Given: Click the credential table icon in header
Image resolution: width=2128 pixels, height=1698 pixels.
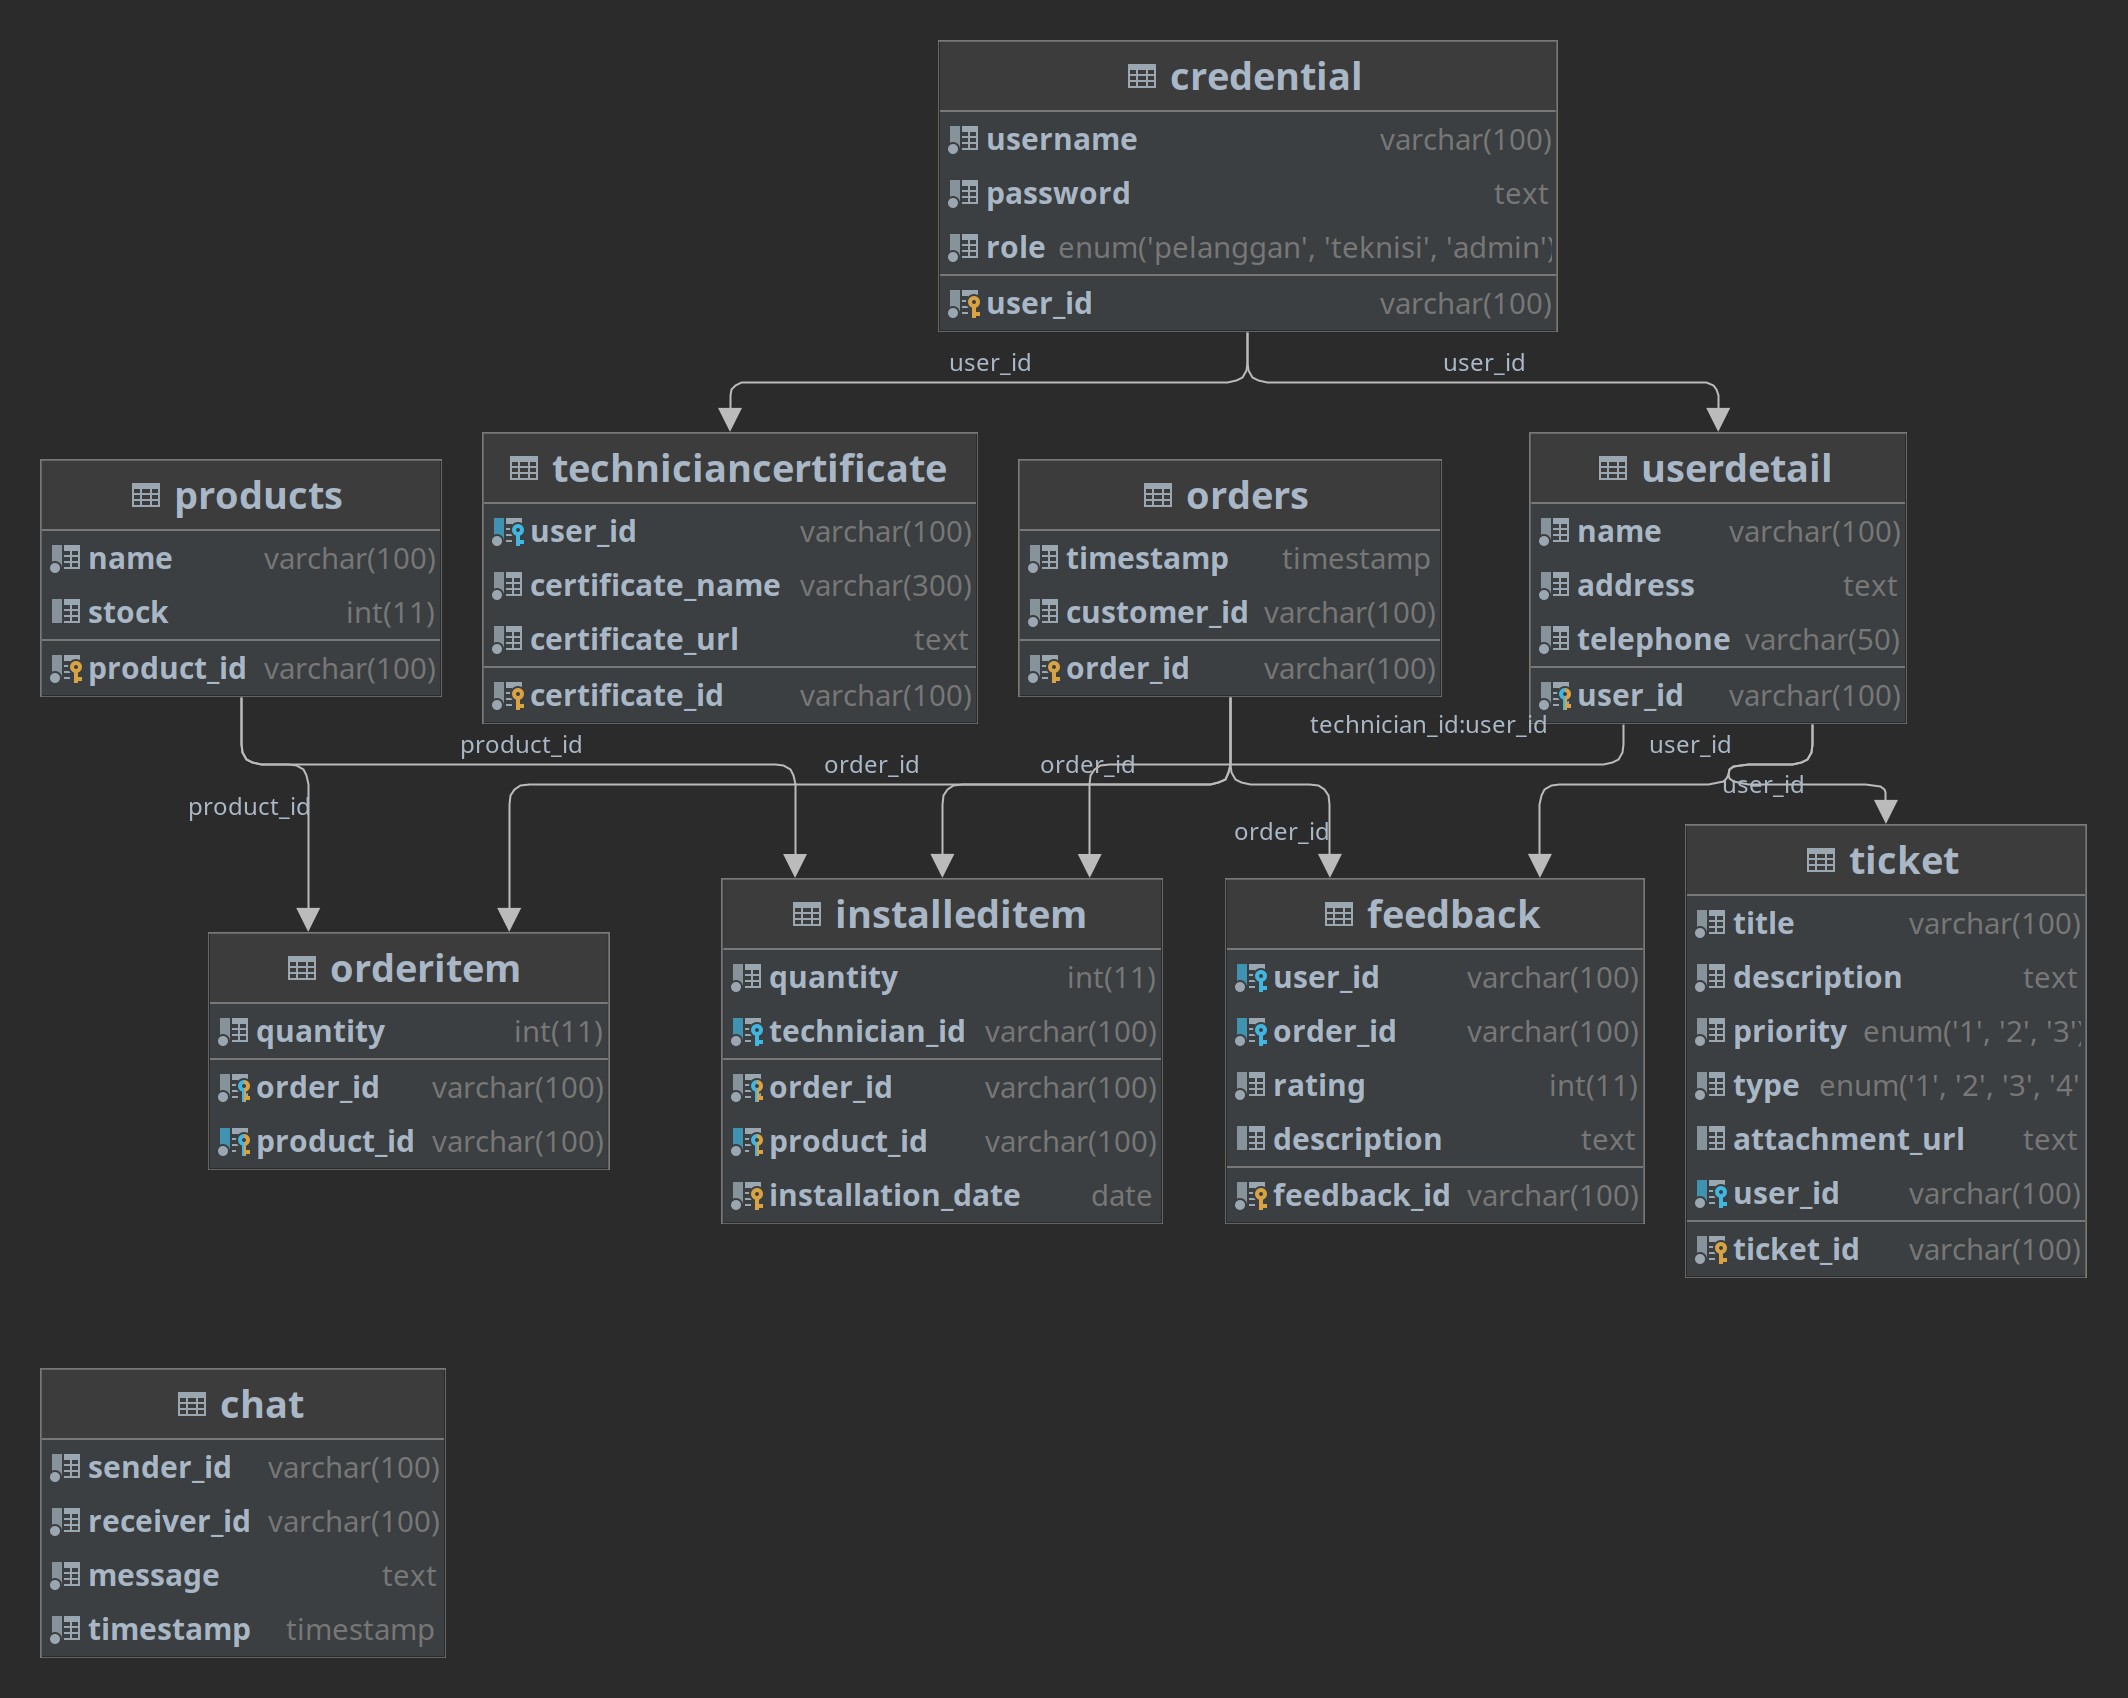Looking at the screenshot, I should click(x=1141, y=77).
